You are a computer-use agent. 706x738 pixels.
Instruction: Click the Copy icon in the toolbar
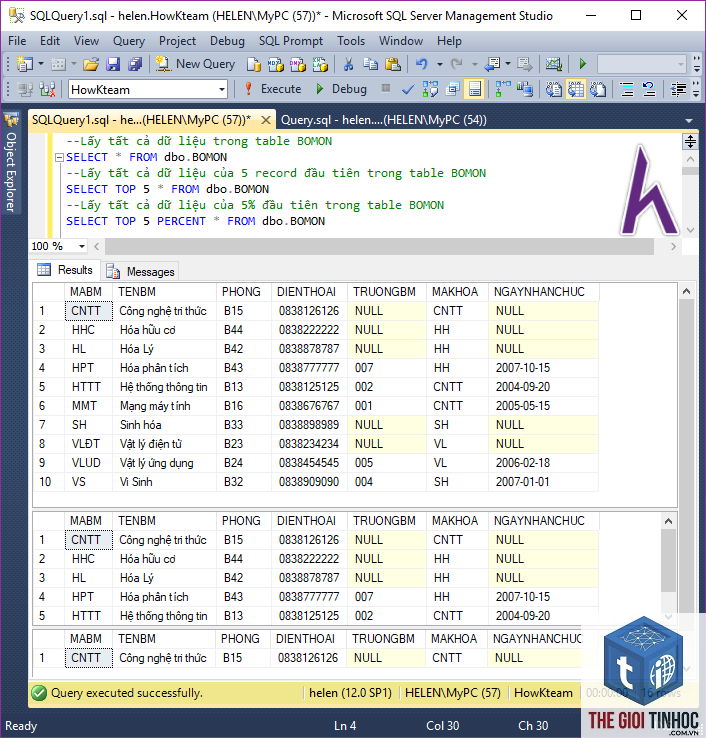(371, 64)
